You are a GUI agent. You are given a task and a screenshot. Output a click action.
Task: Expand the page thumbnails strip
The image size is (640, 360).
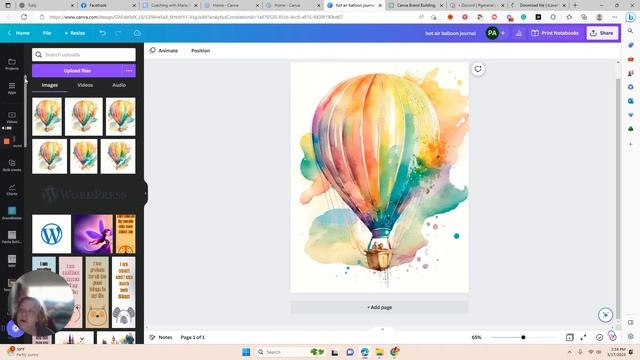[382, 329]
